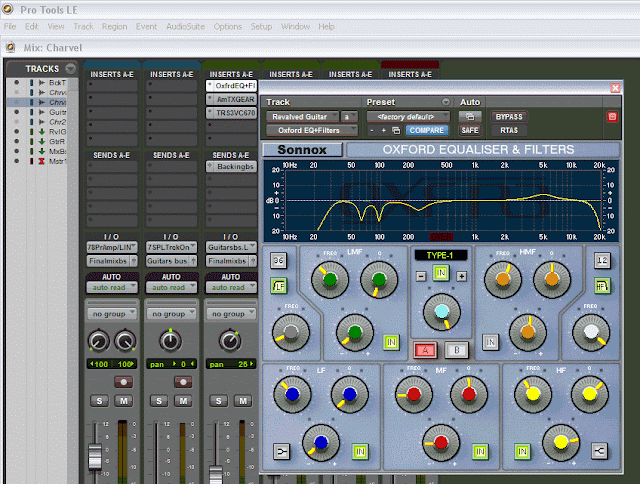Click the SAFE button
The width and height of the screenshot is (640, 484).
[x=470, y=130]
